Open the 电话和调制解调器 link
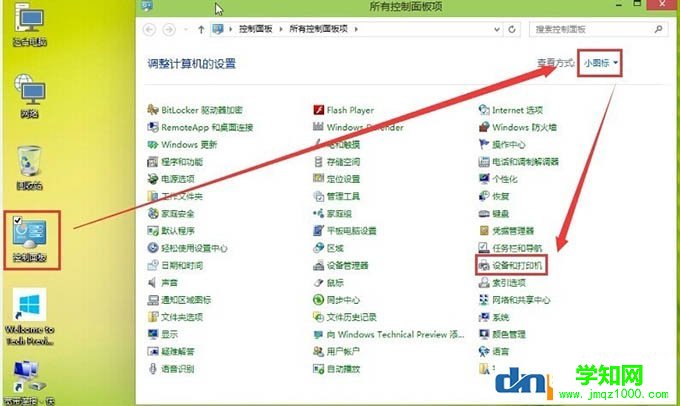Image resolution: width=680 pixels, height=406 pixels. coord(526,162)
